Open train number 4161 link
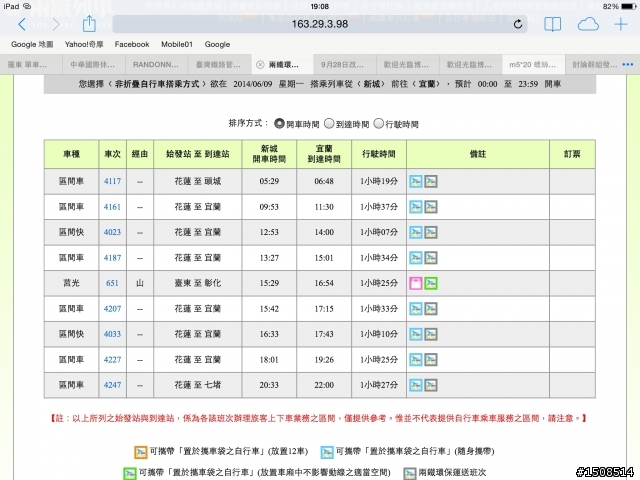 112,207
